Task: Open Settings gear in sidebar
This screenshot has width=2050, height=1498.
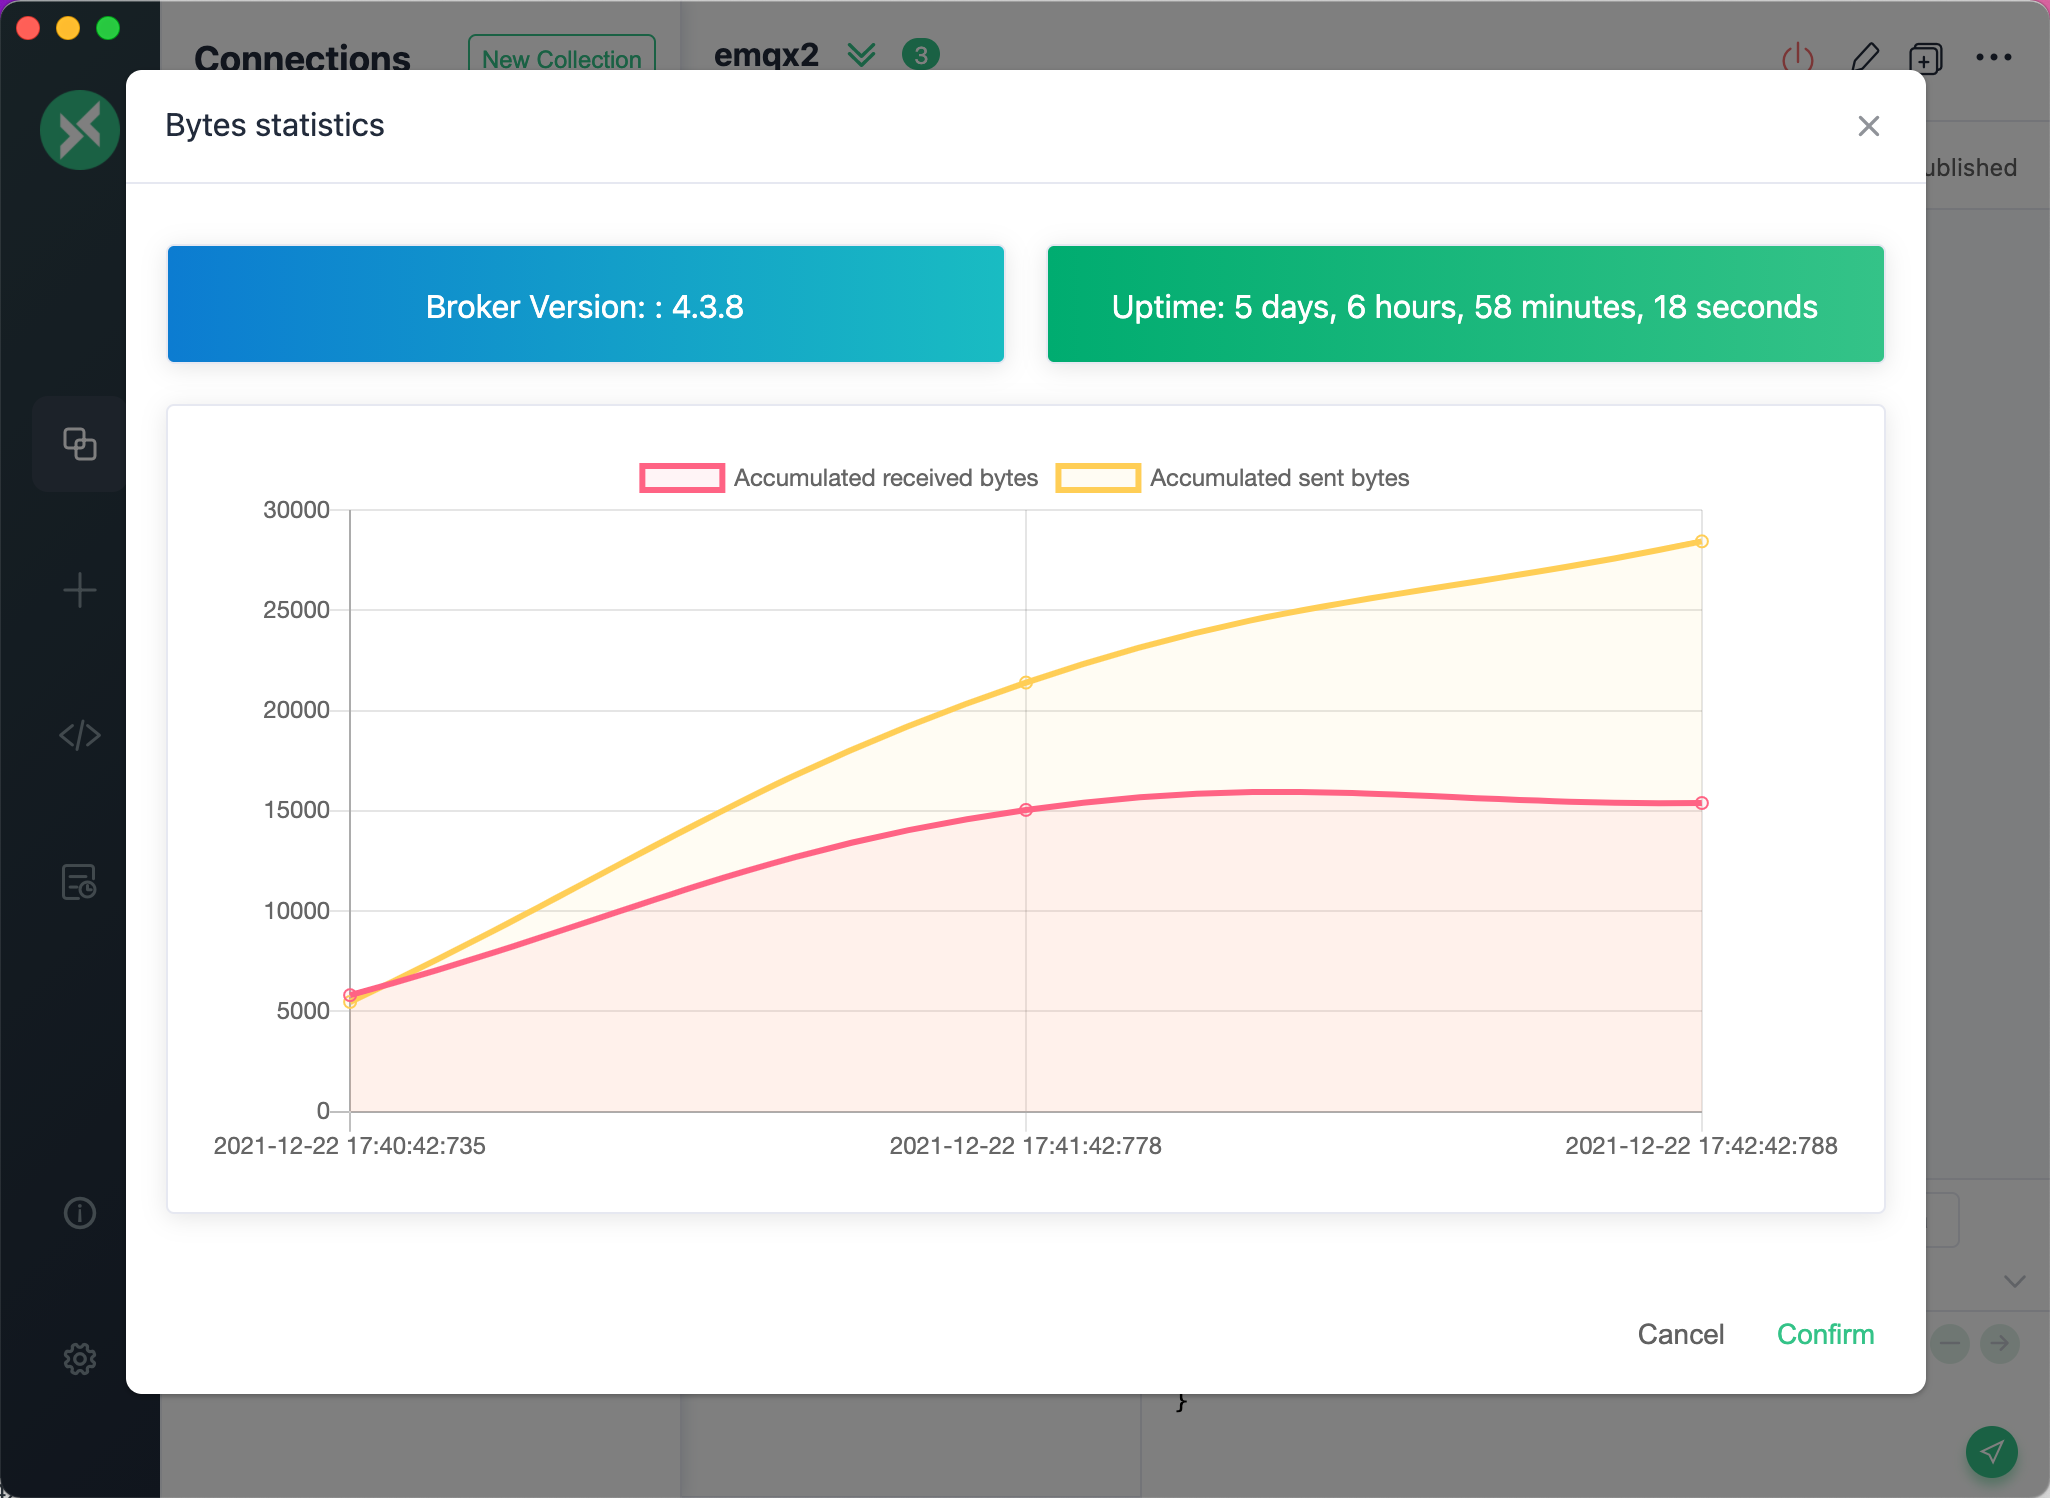Action: point(79,1359)
